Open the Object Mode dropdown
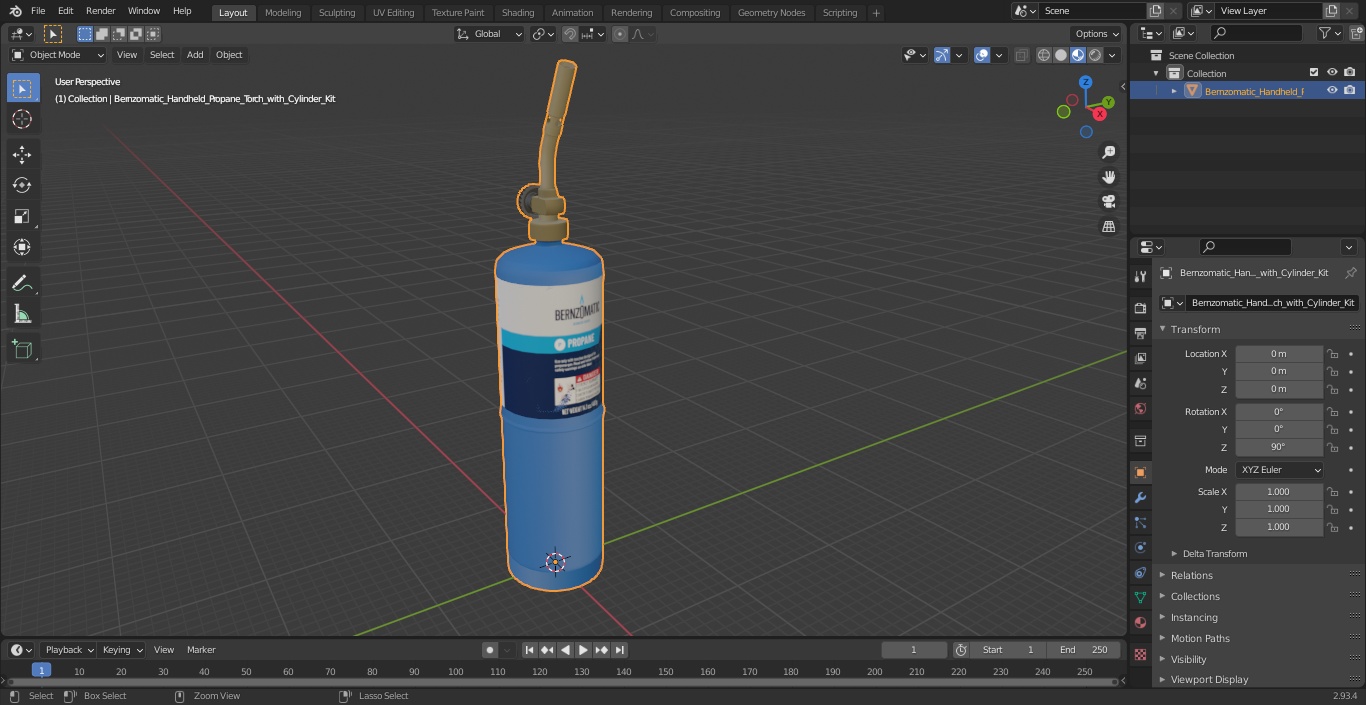Viewport: 1366px width, 705px height. coord(58,55)
